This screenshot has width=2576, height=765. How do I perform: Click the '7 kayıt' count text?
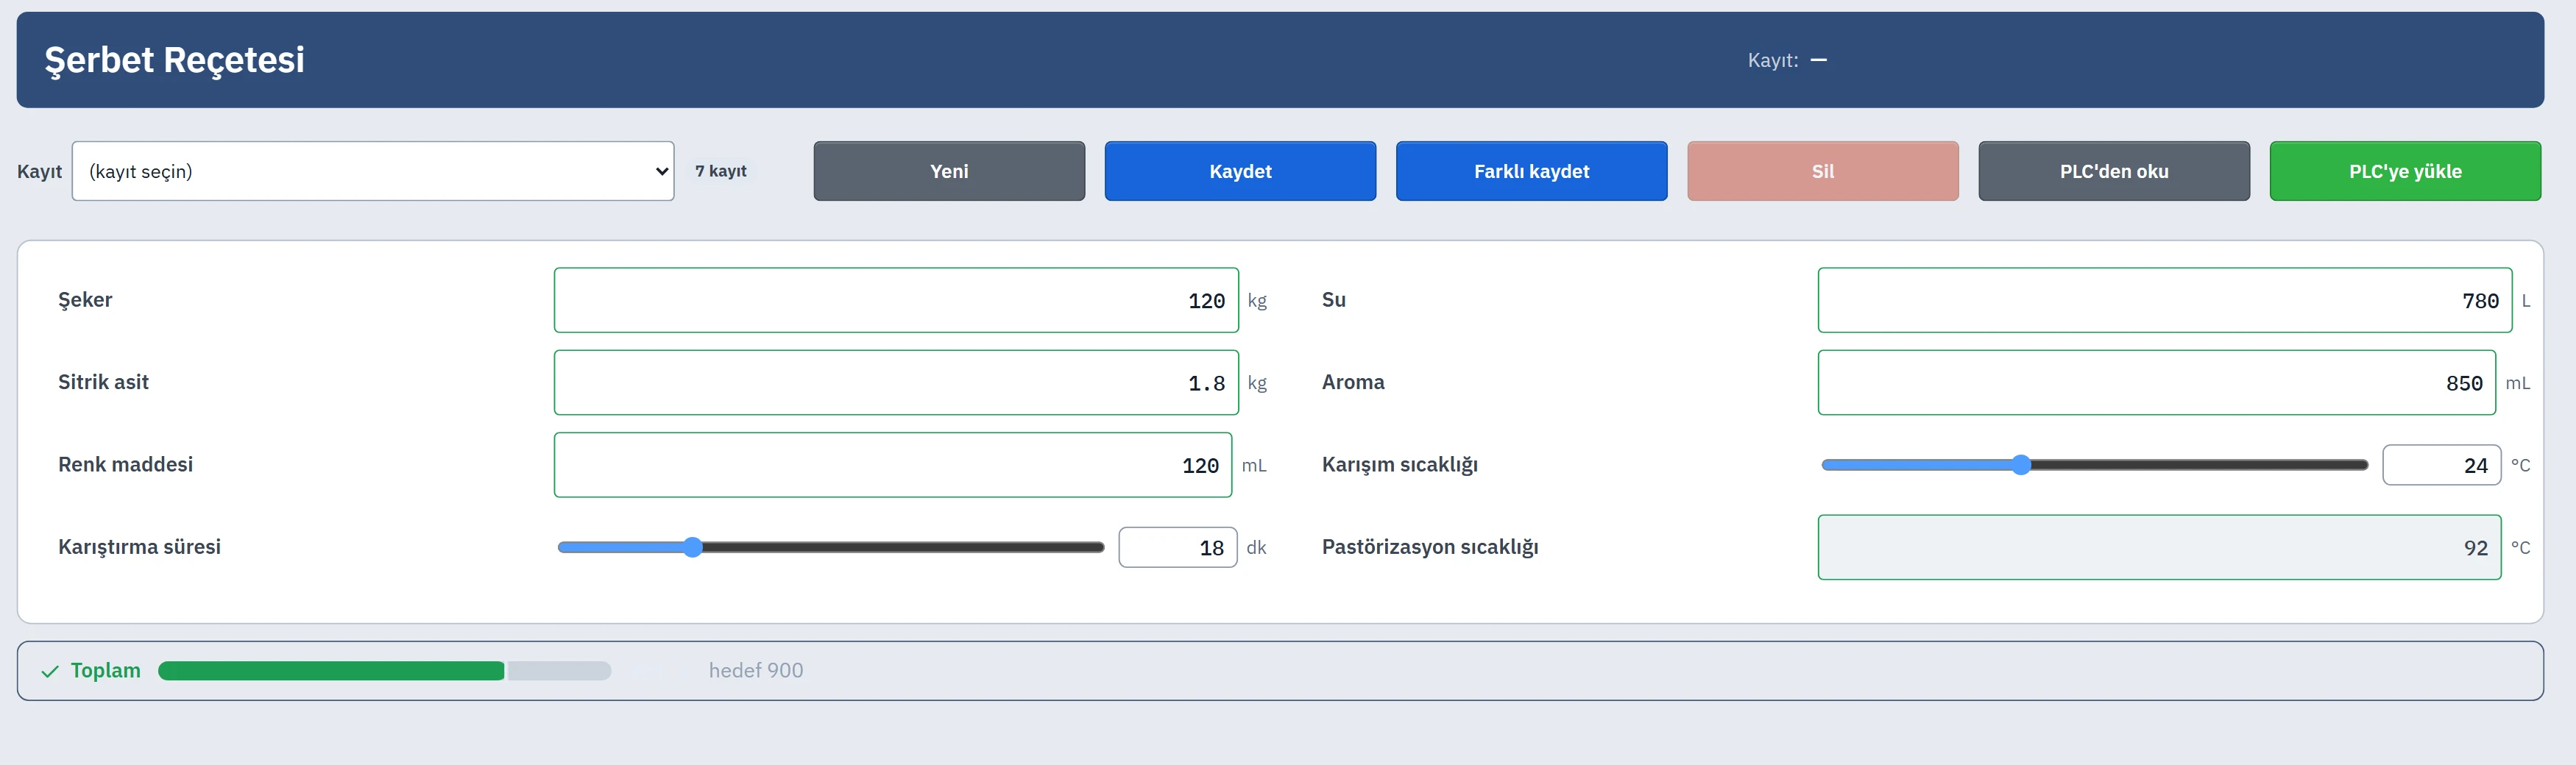[721, 171]
